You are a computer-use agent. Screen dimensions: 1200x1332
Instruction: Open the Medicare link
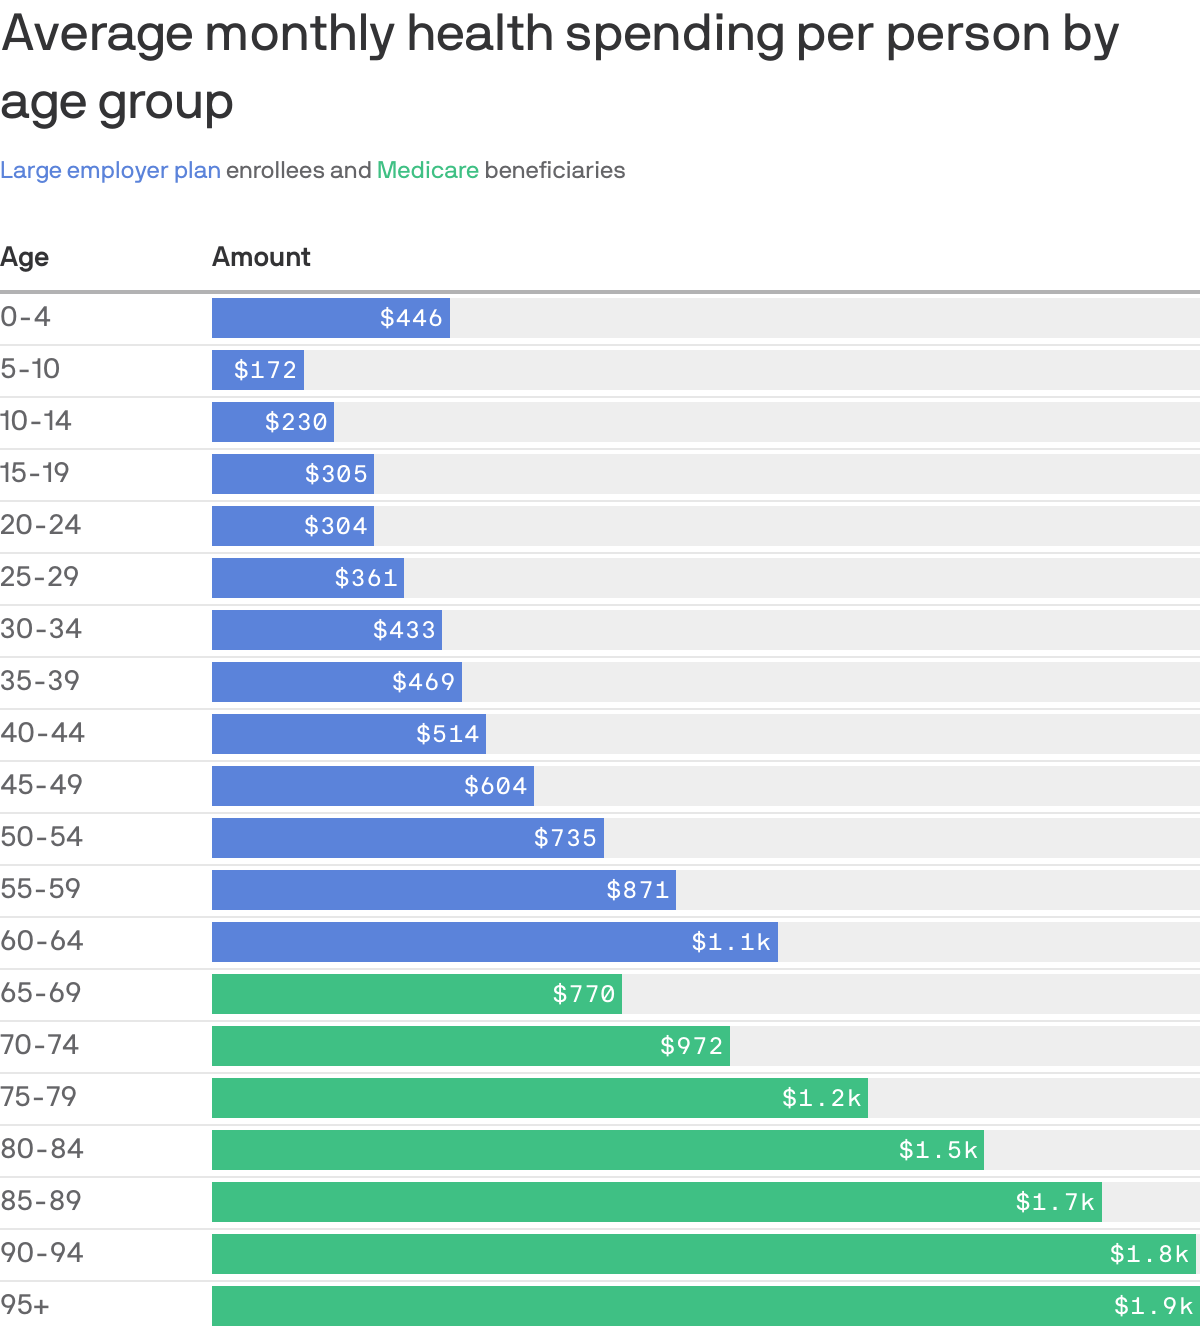point(428,170)
